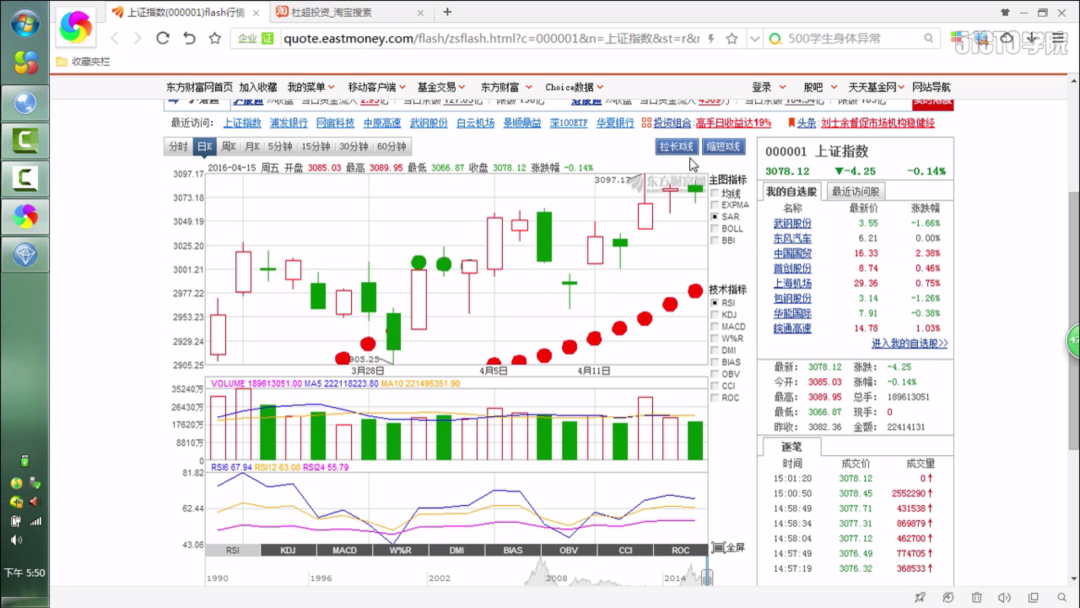Open the 最近访问股 tab
1080x608 pixels.
tap(855, 191)
